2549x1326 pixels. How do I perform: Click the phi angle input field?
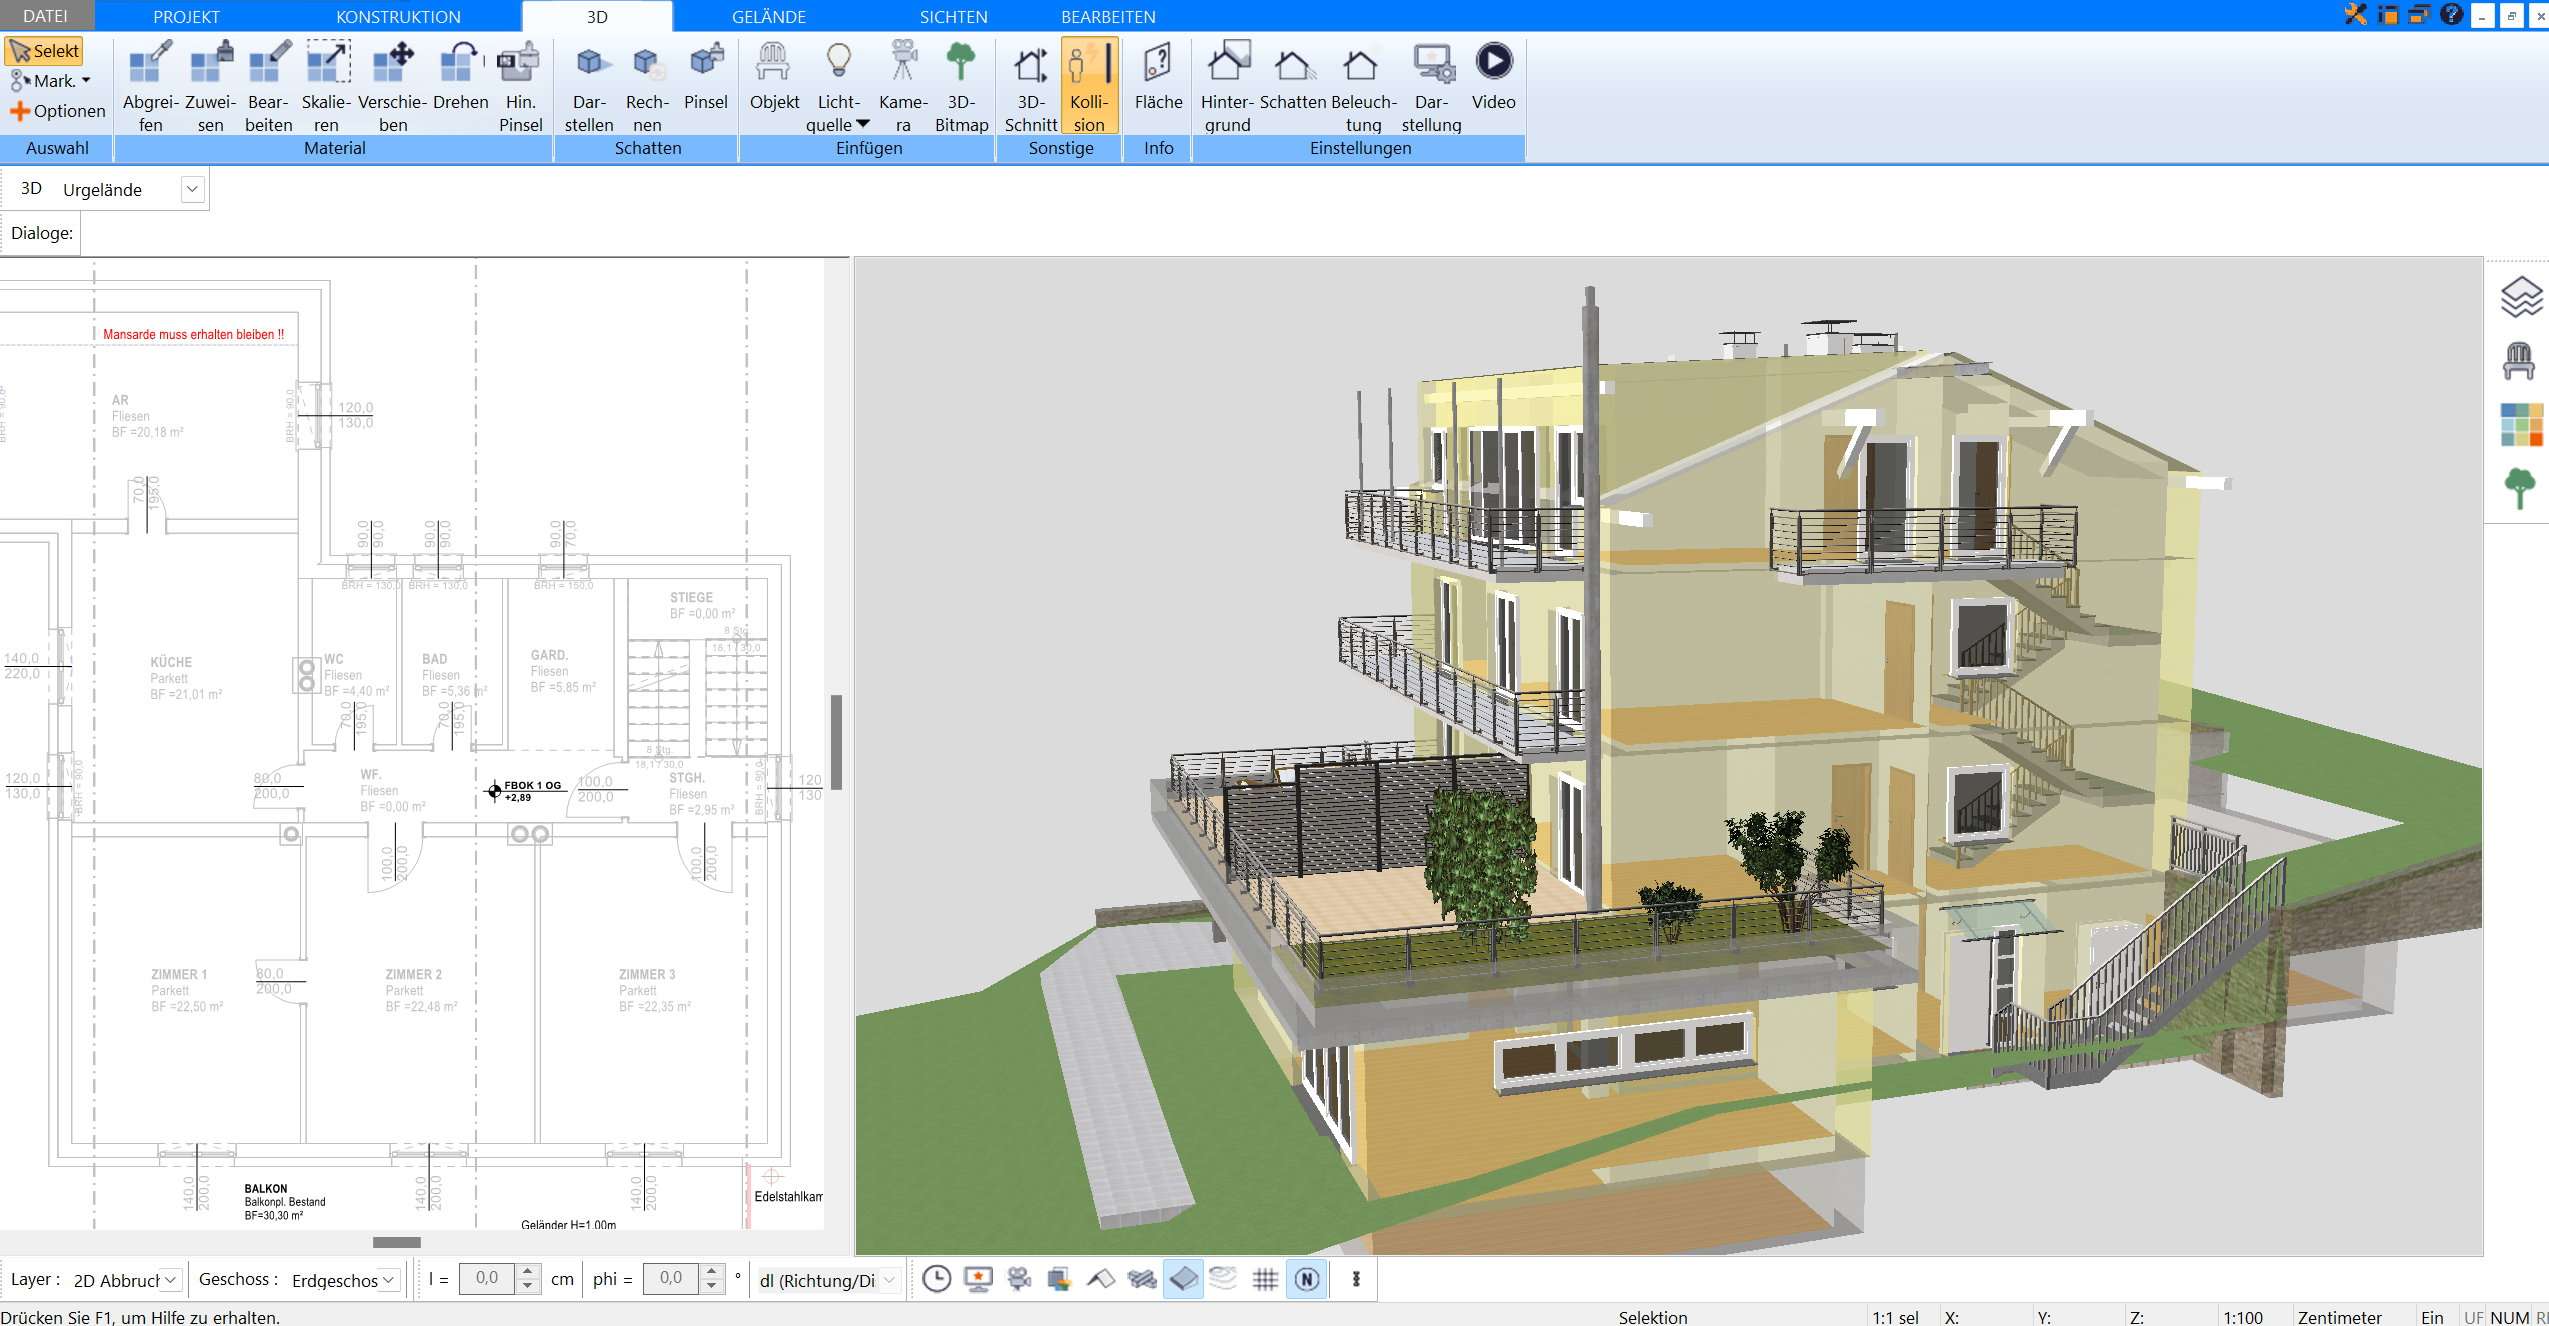(x=671, y=1279)
